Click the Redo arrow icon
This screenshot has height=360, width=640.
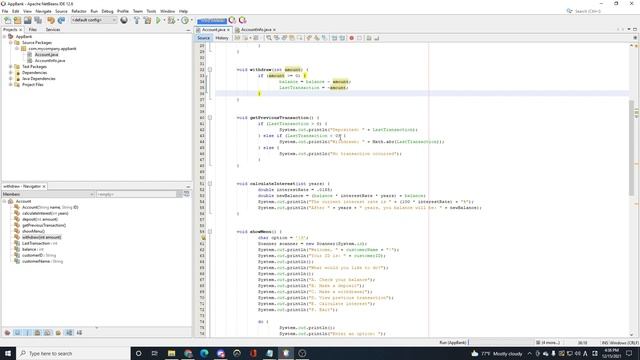[x=61, y=20]
